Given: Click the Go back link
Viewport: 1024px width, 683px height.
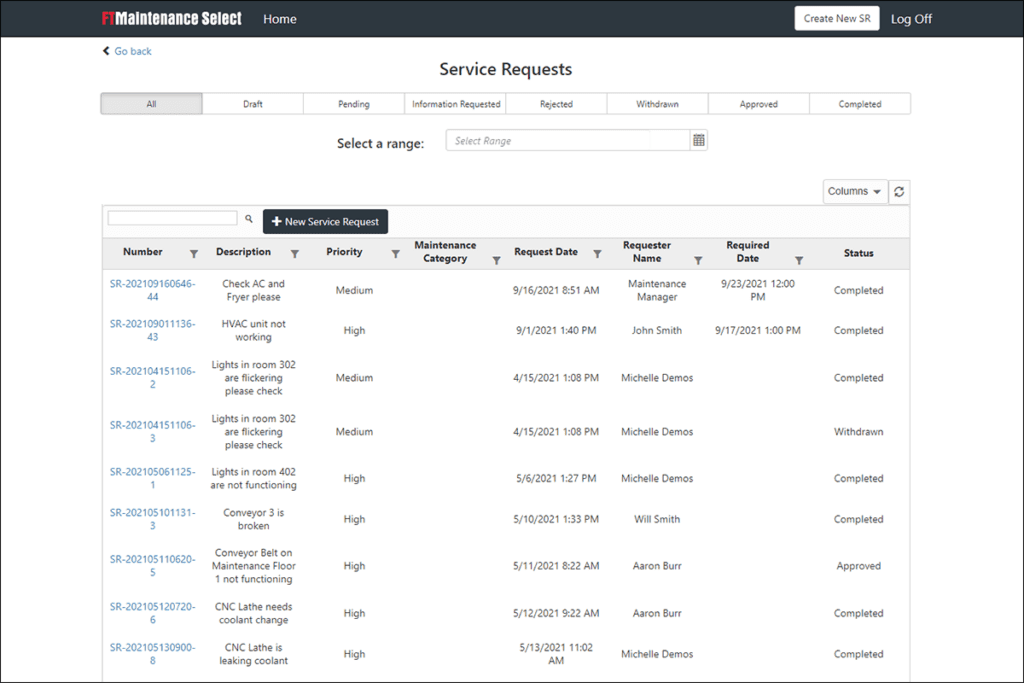Looking at the screenshot, I should tap(133, 51).
